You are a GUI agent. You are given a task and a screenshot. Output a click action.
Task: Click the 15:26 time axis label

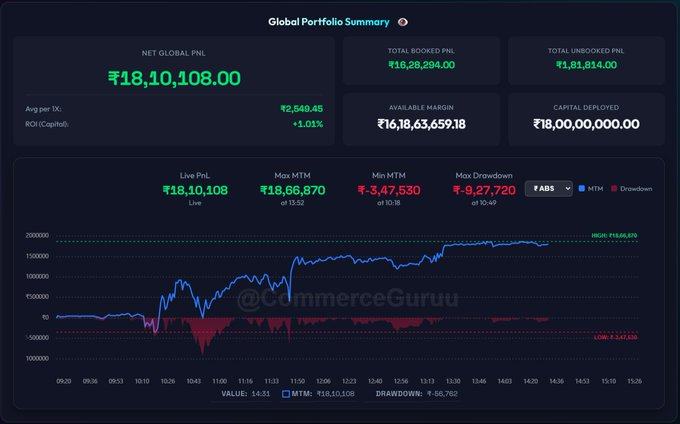coord(634,381)
